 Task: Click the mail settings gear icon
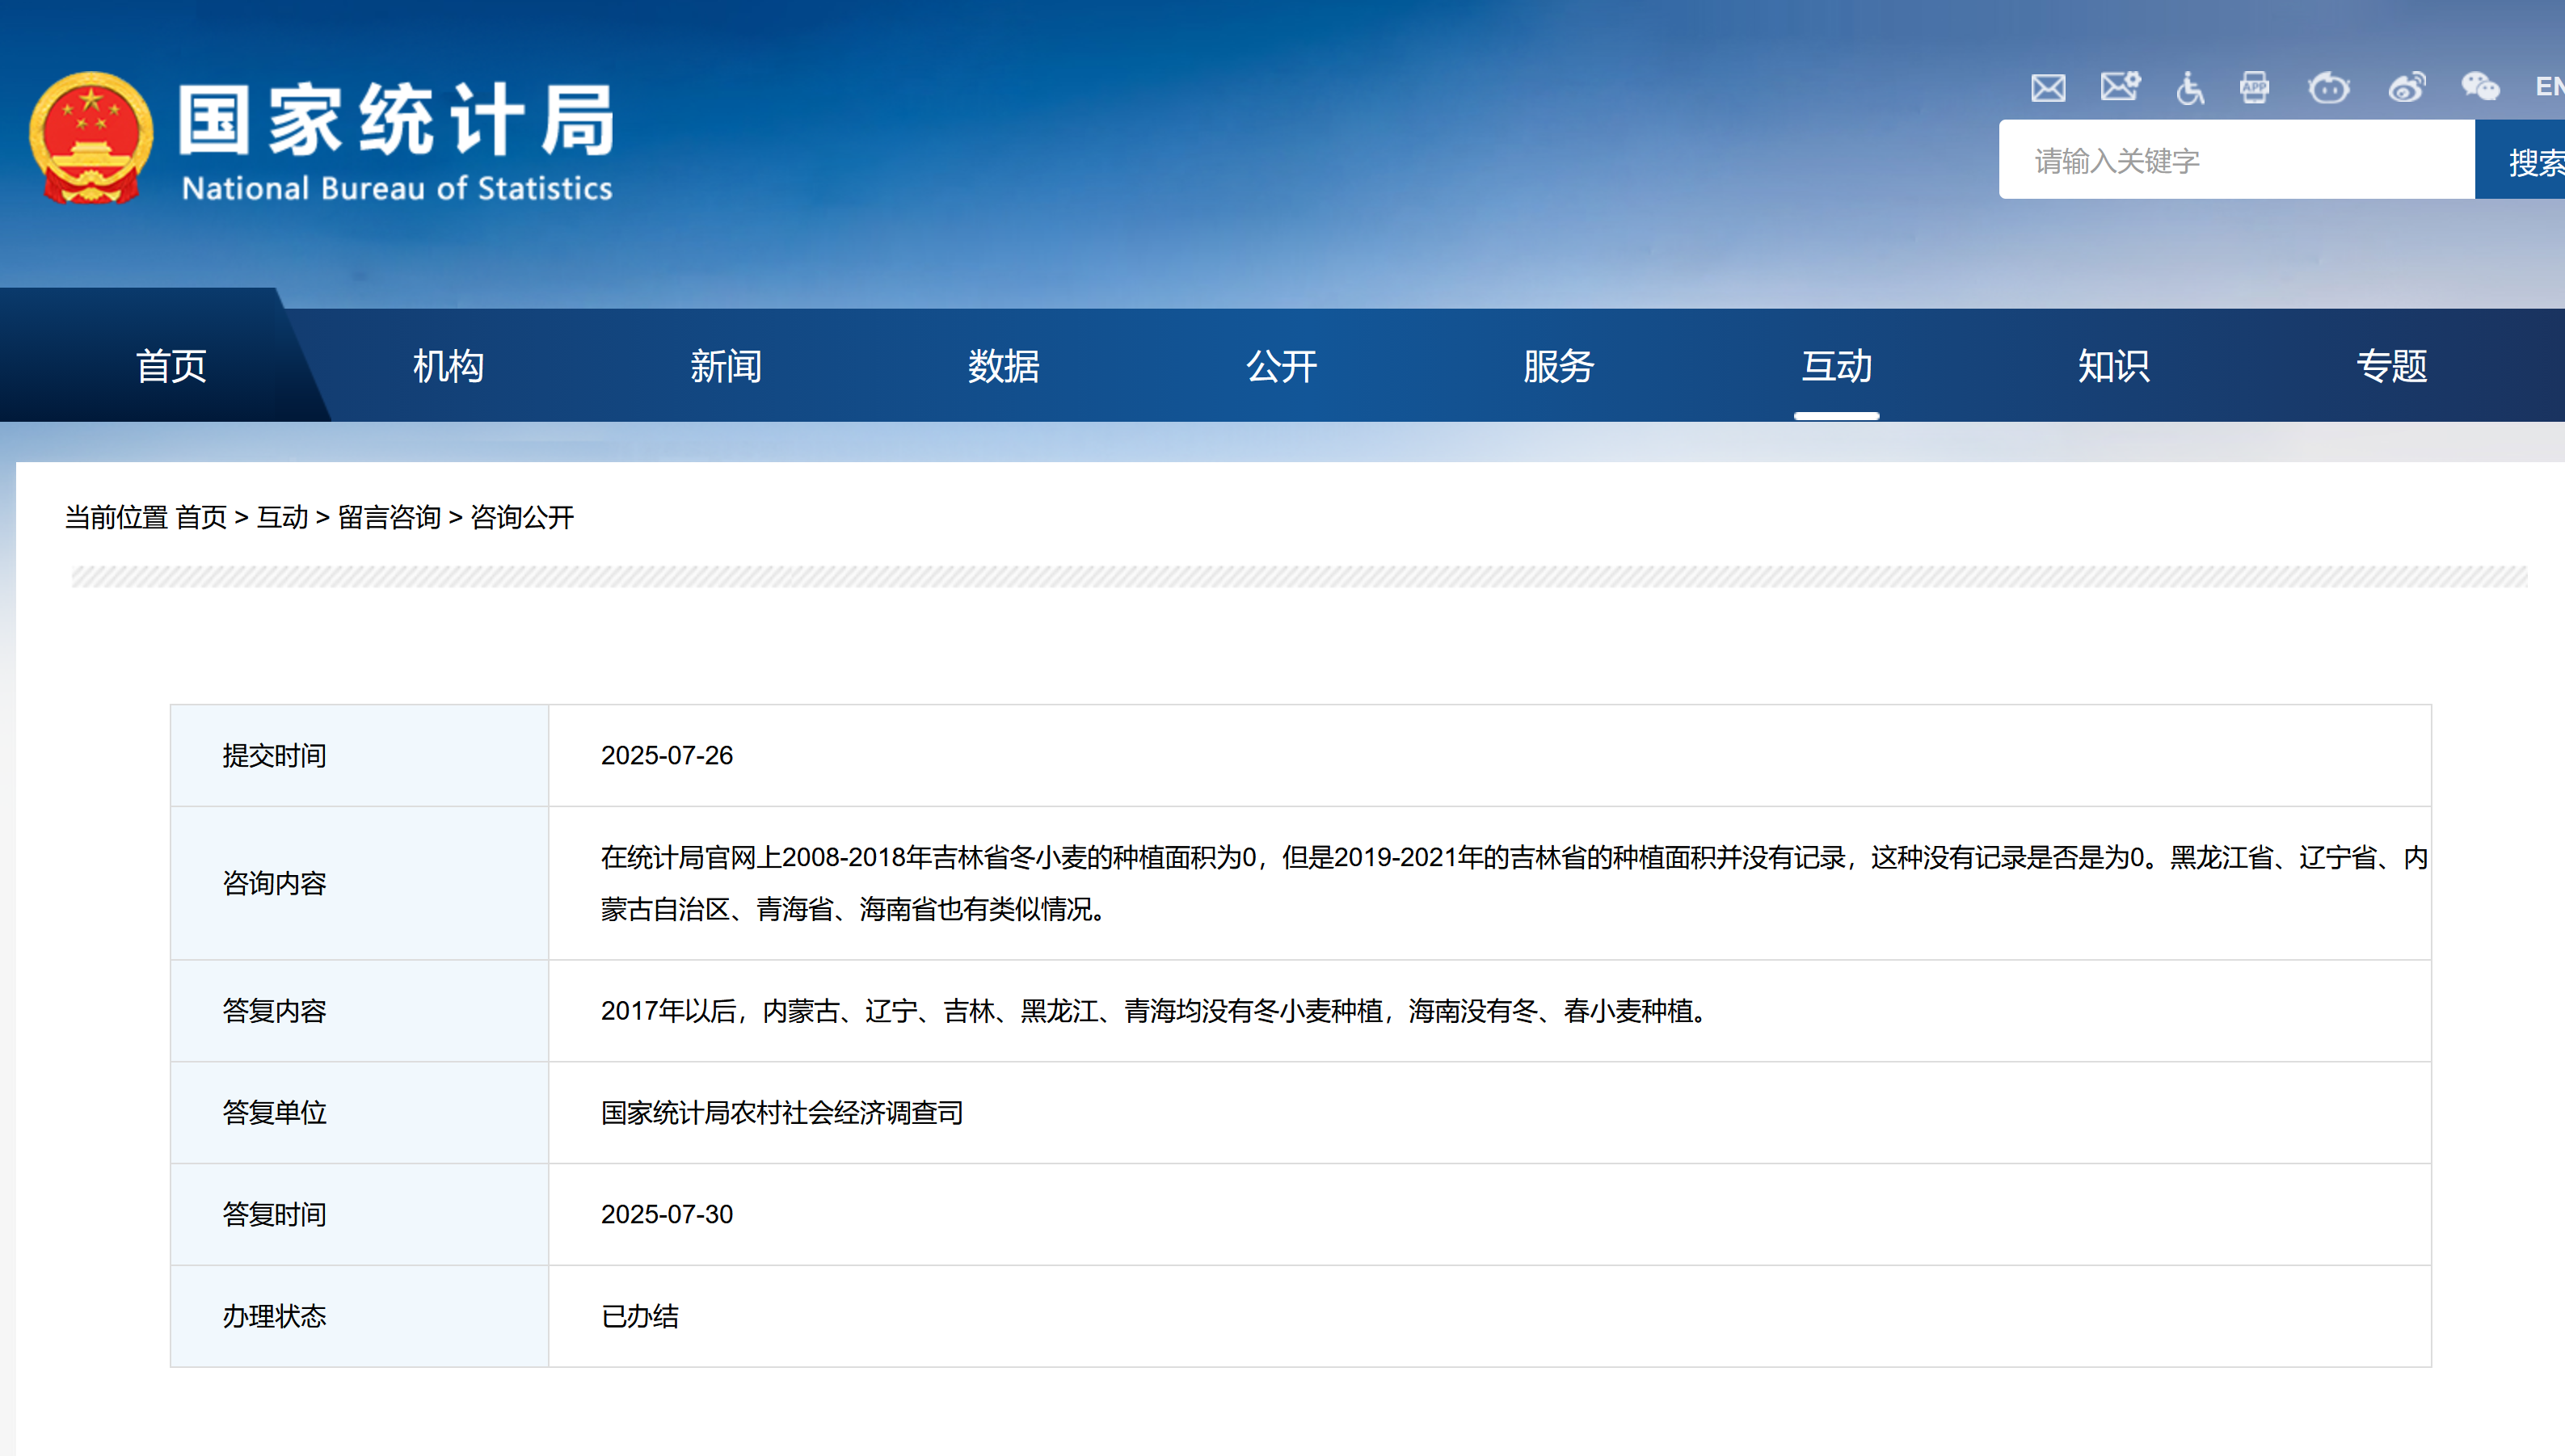(x=2119, y=86)
